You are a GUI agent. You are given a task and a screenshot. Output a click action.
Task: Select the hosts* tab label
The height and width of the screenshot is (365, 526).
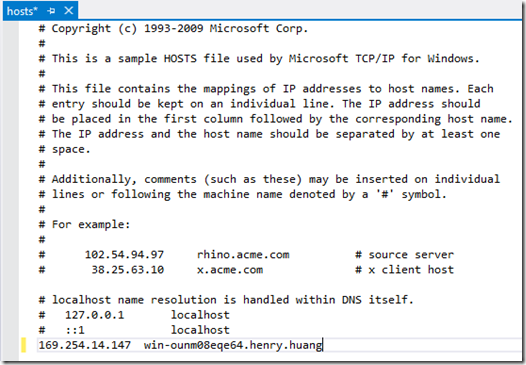22,11
